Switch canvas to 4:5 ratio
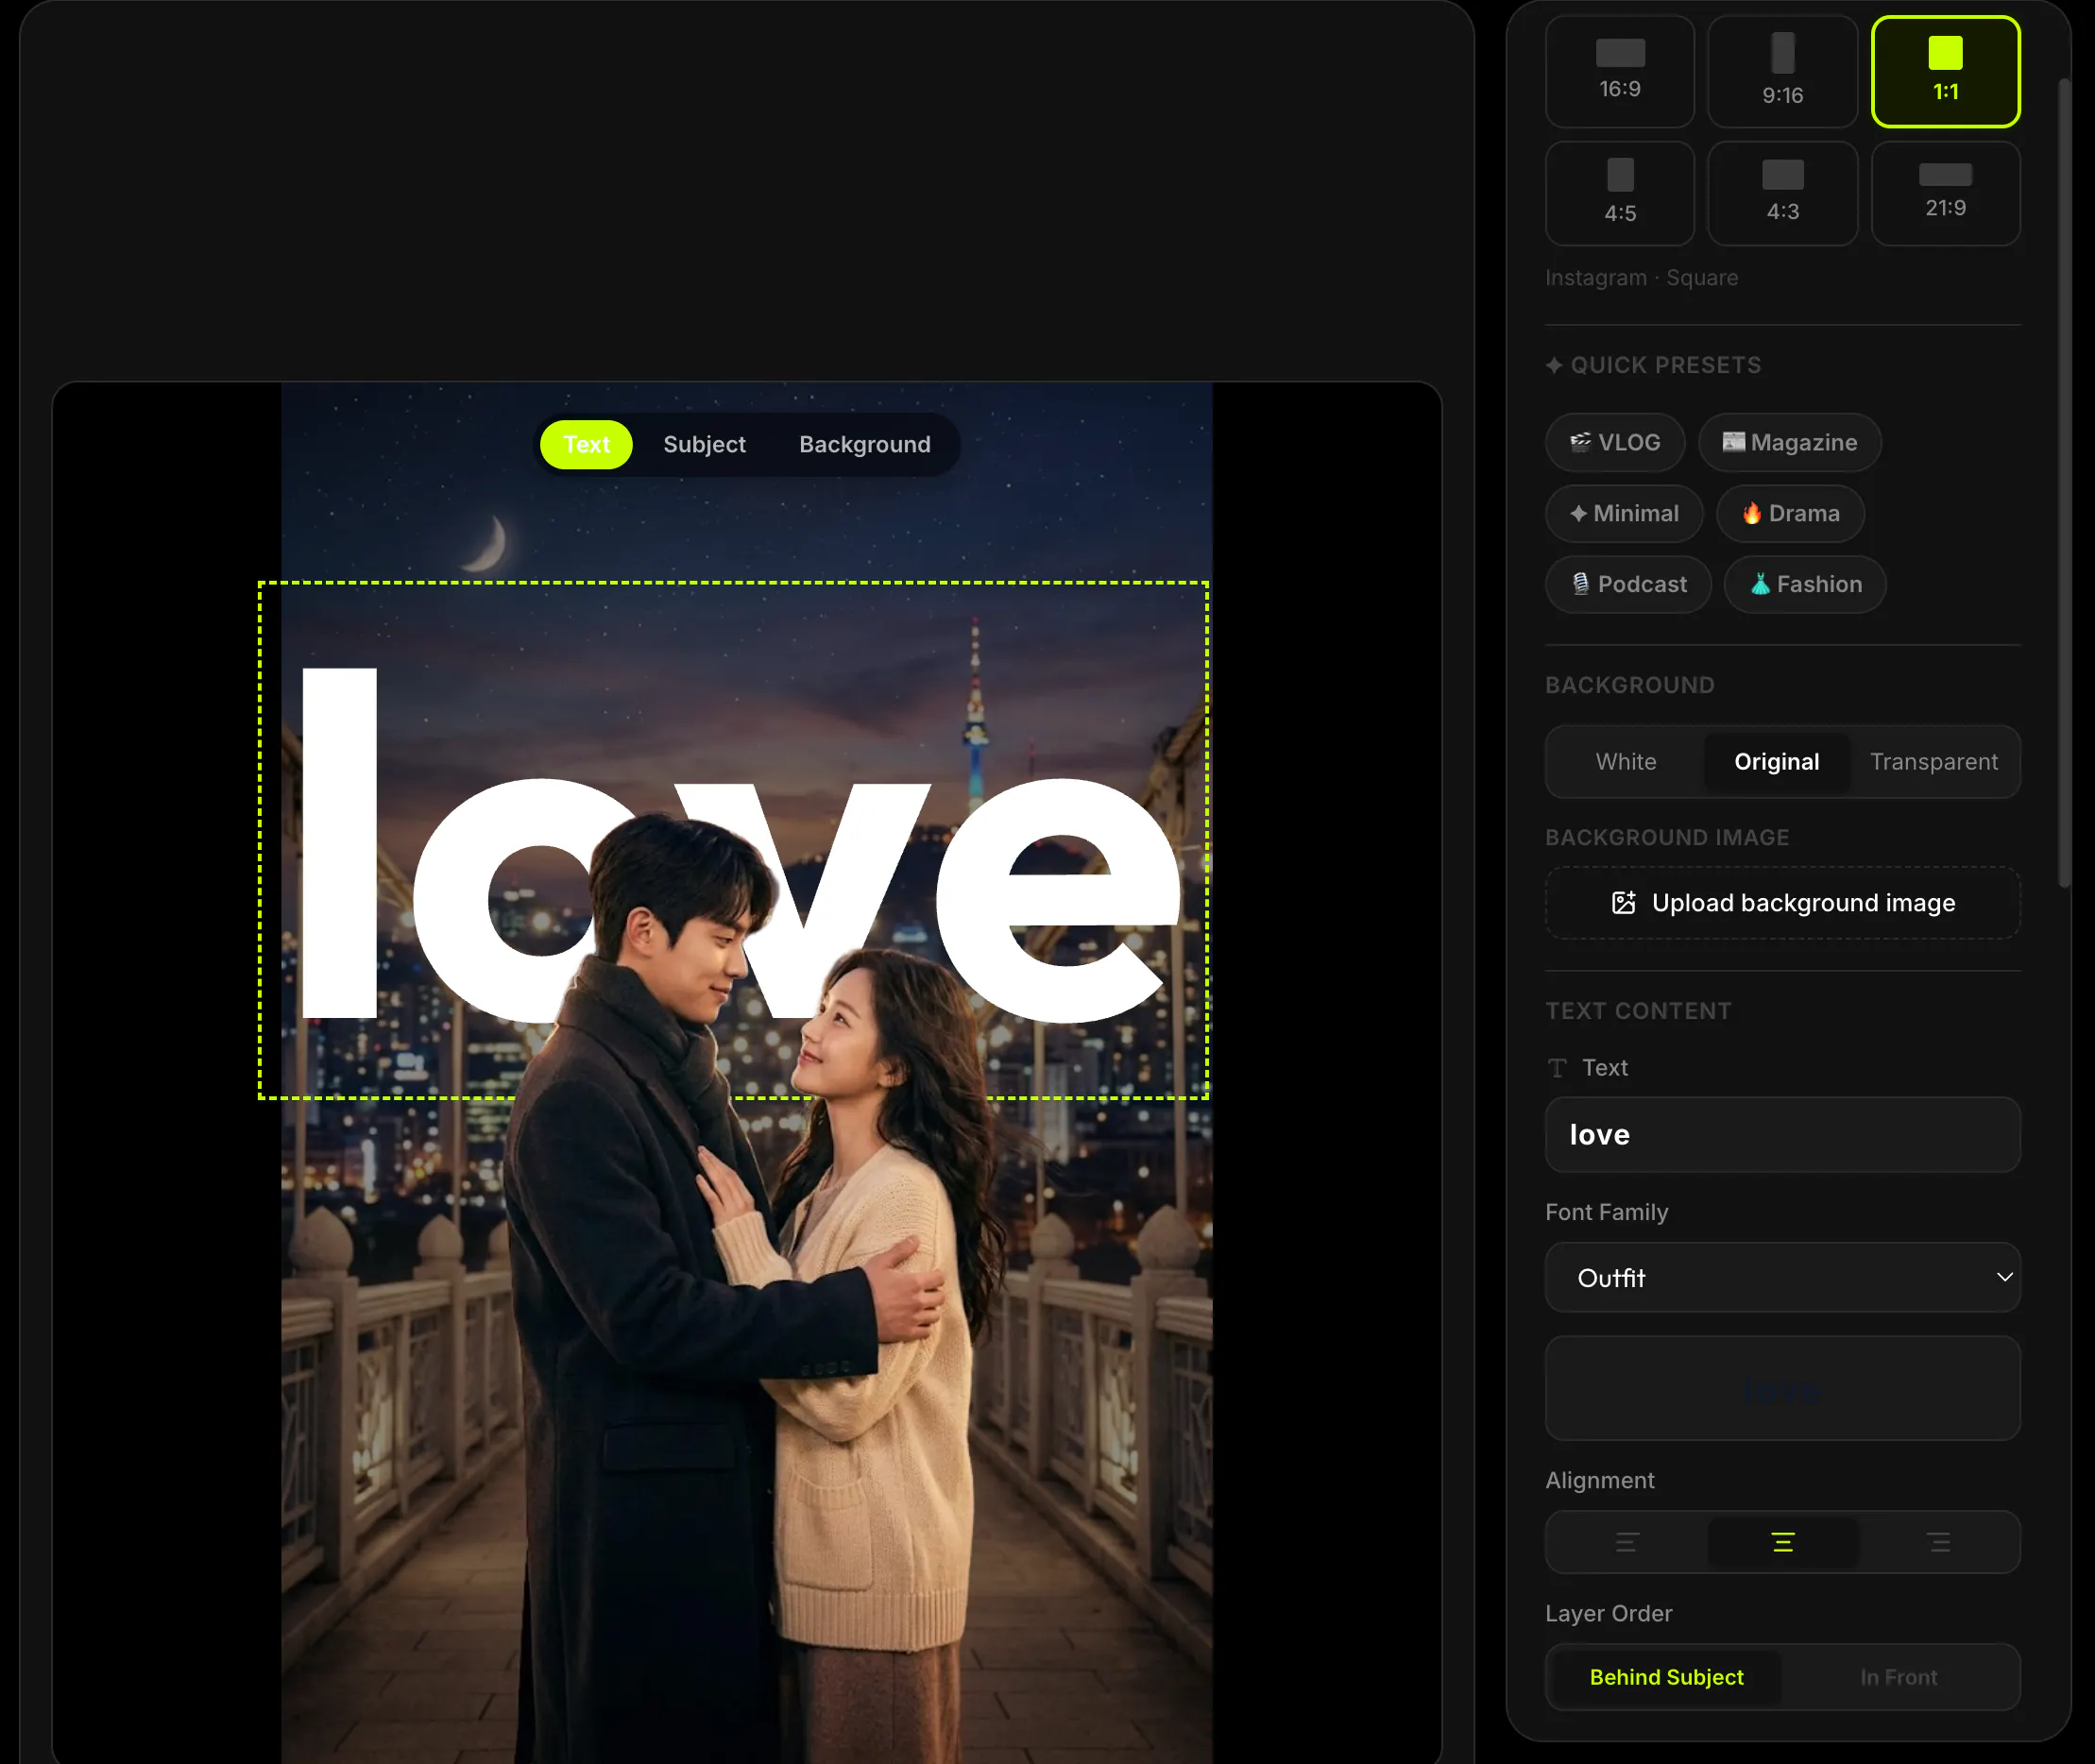The image size is (2095, 1764). click(1620, 193)
